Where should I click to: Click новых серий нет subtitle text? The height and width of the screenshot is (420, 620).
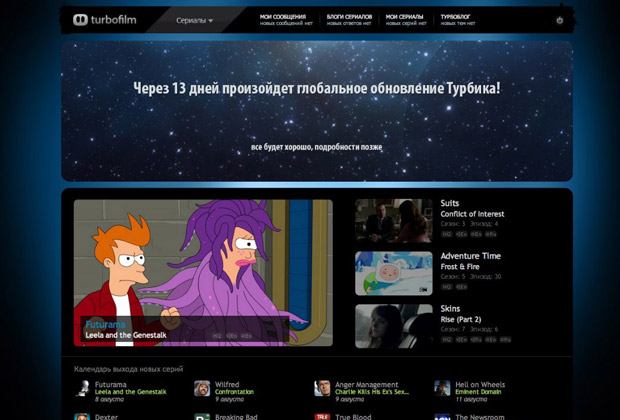[406, 23]
